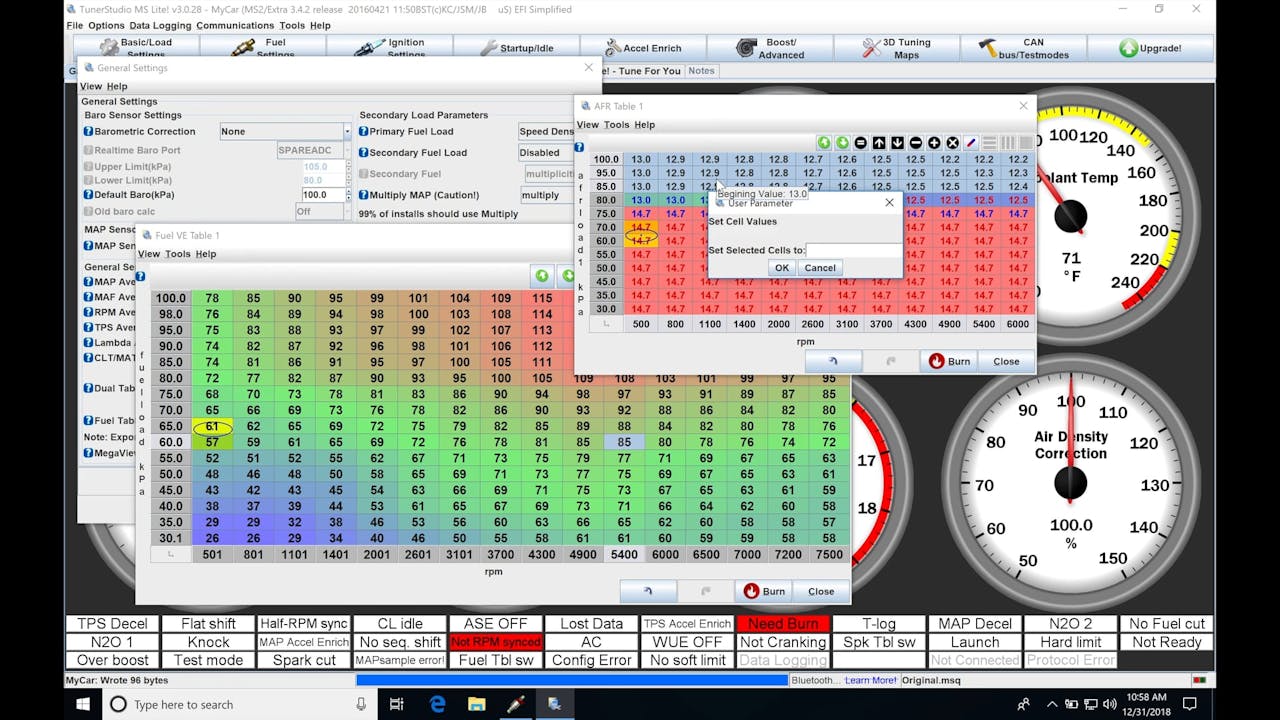The image size is (1280, 720).
Task: Click help icon beside Multiply MAP (Caution!)
Action: coord(364,195)
